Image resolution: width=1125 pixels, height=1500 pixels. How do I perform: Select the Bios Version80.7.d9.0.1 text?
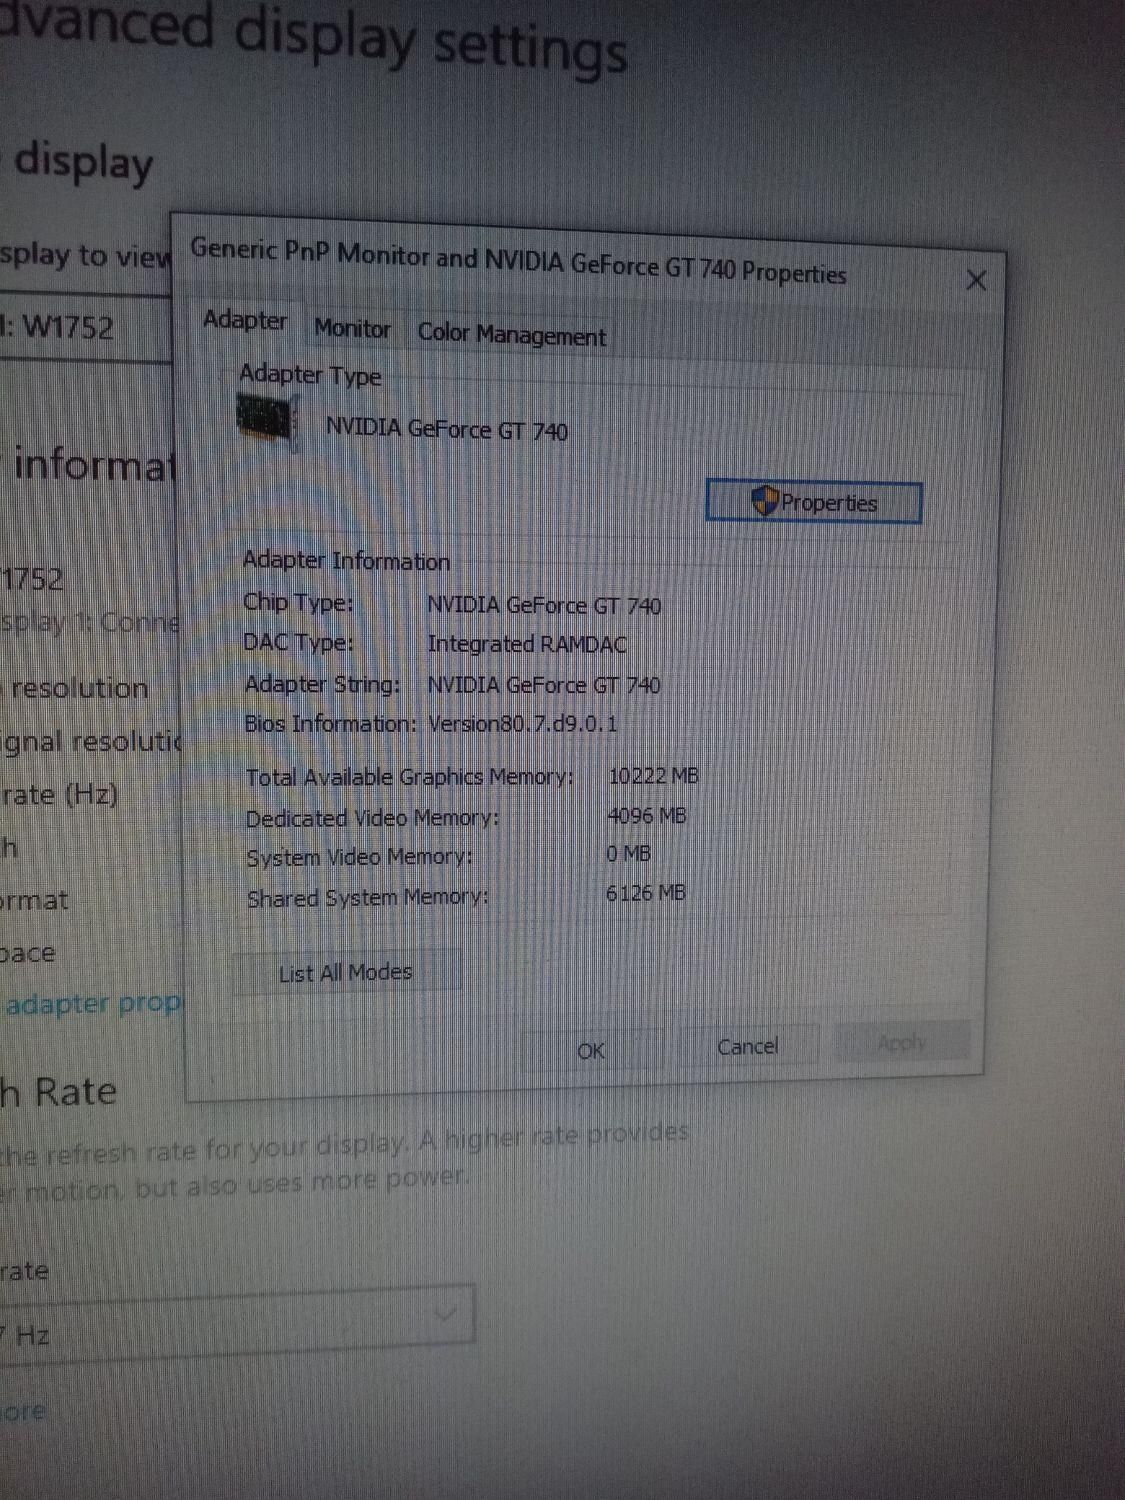(x=522, y=723)
